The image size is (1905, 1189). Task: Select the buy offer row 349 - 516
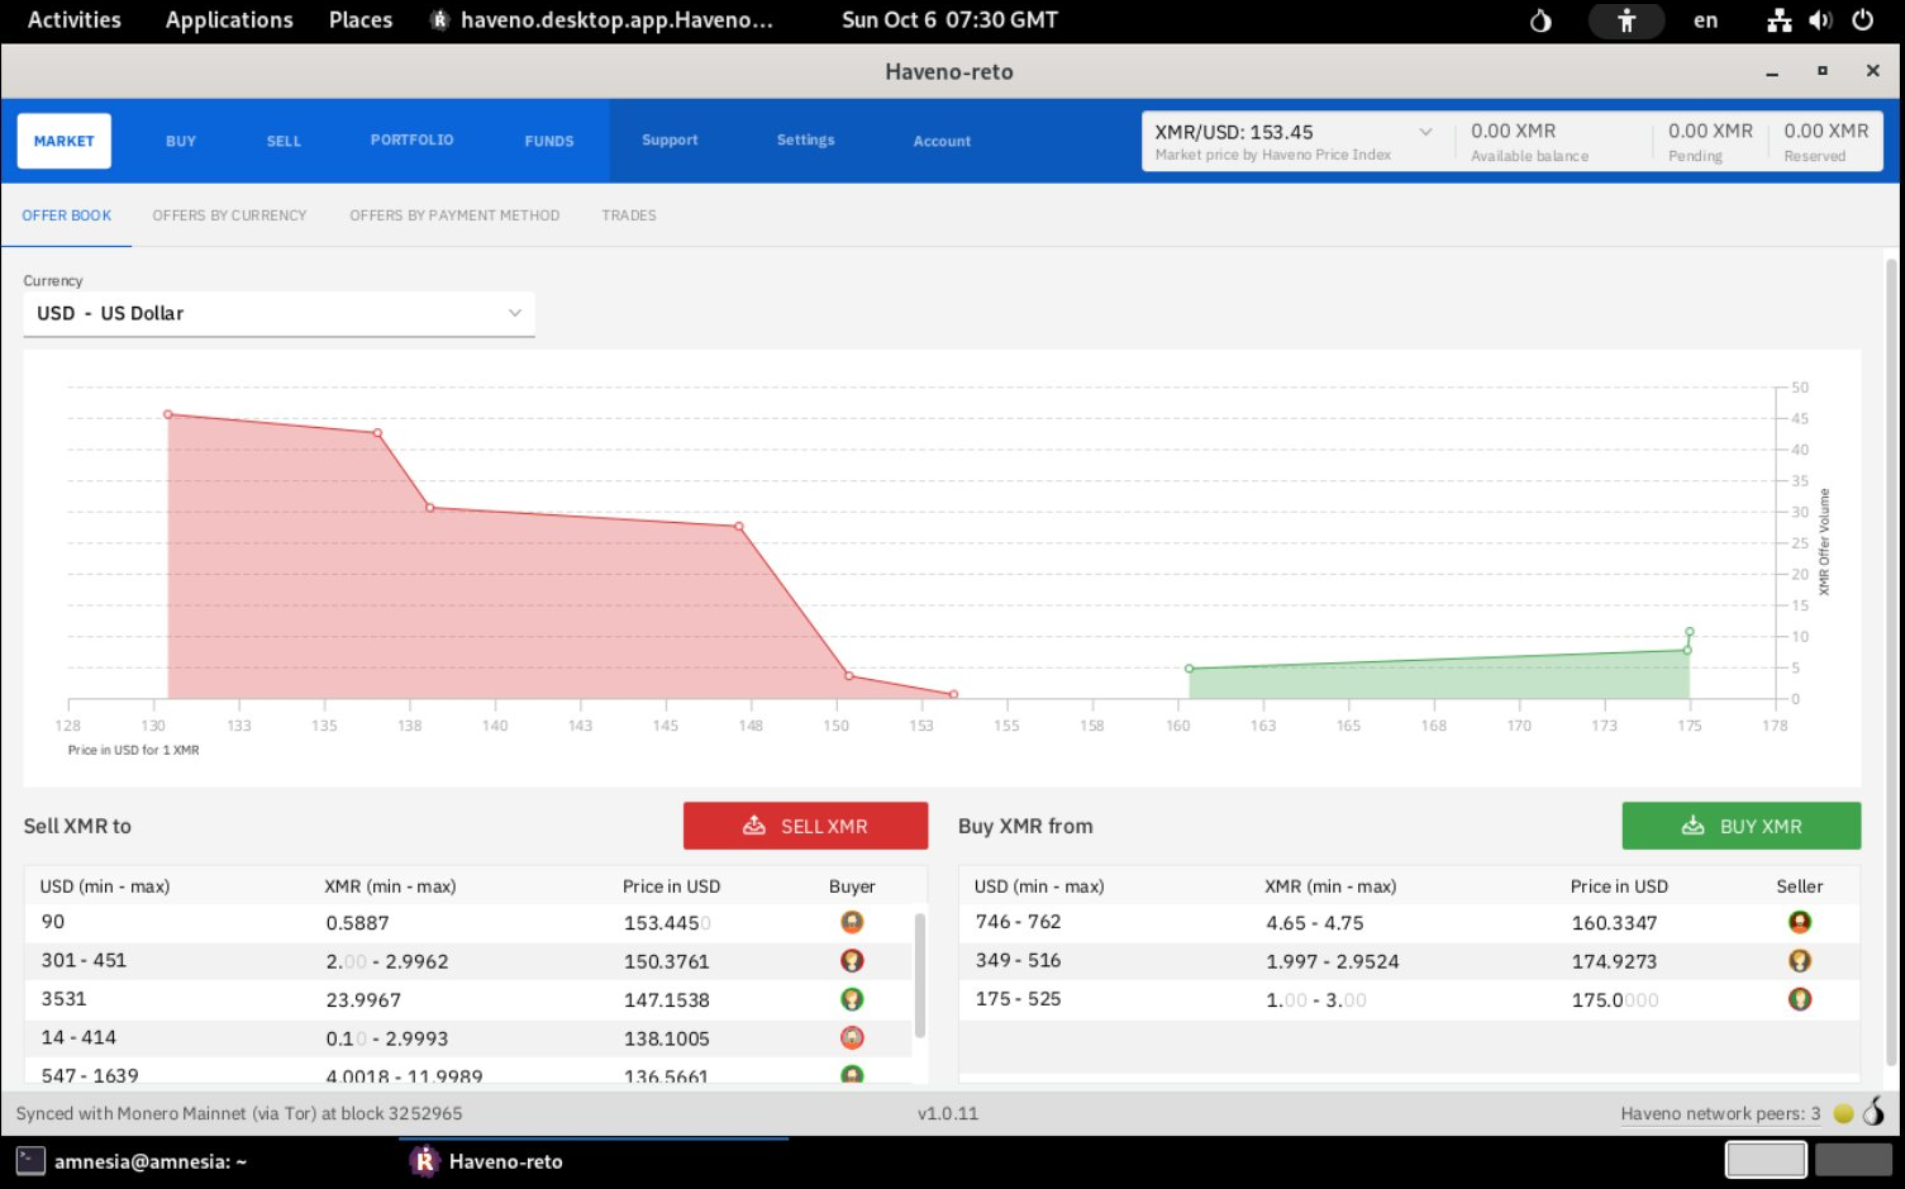pos(1409,961)
